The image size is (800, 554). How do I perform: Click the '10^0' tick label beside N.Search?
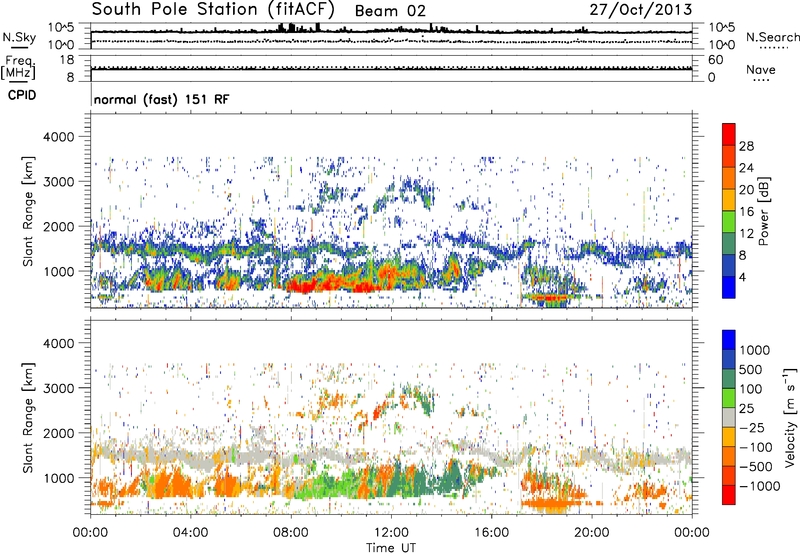coord(722,45)
